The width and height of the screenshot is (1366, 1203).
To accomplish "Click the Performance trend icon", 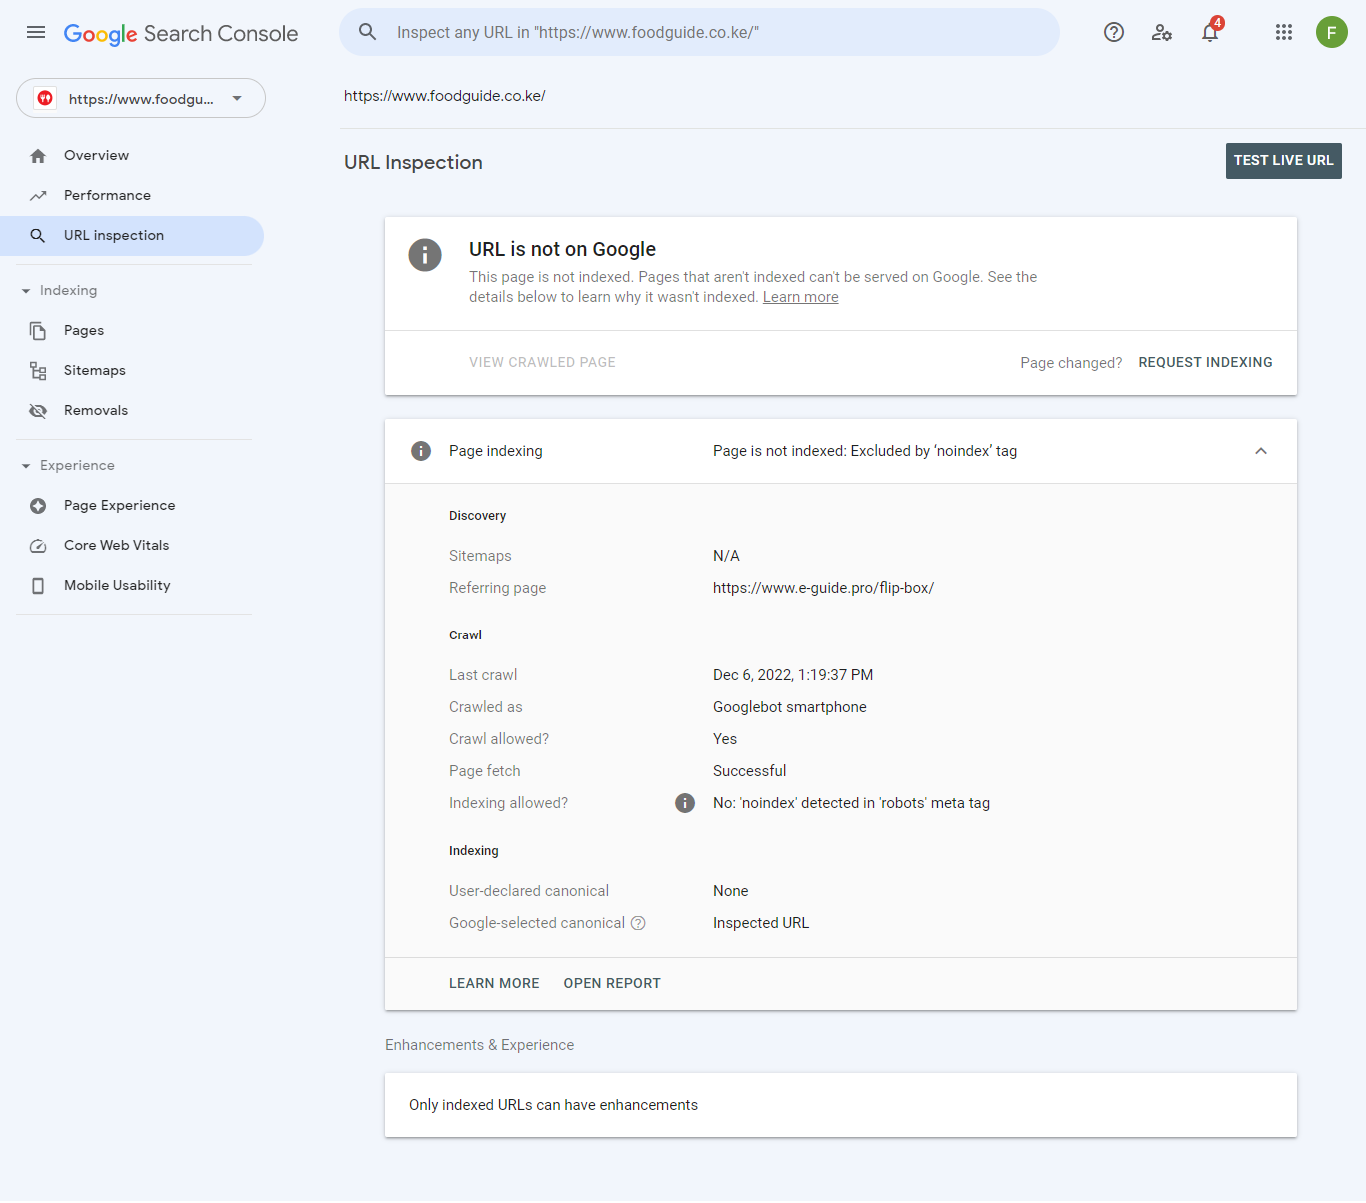I will [x=38, y=196].
